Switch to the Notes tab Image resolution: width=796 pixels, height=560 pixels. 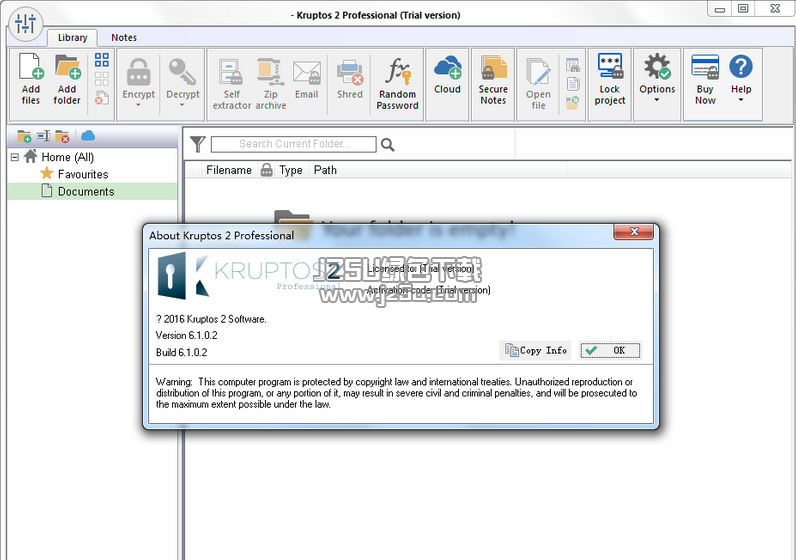point(124,38)
